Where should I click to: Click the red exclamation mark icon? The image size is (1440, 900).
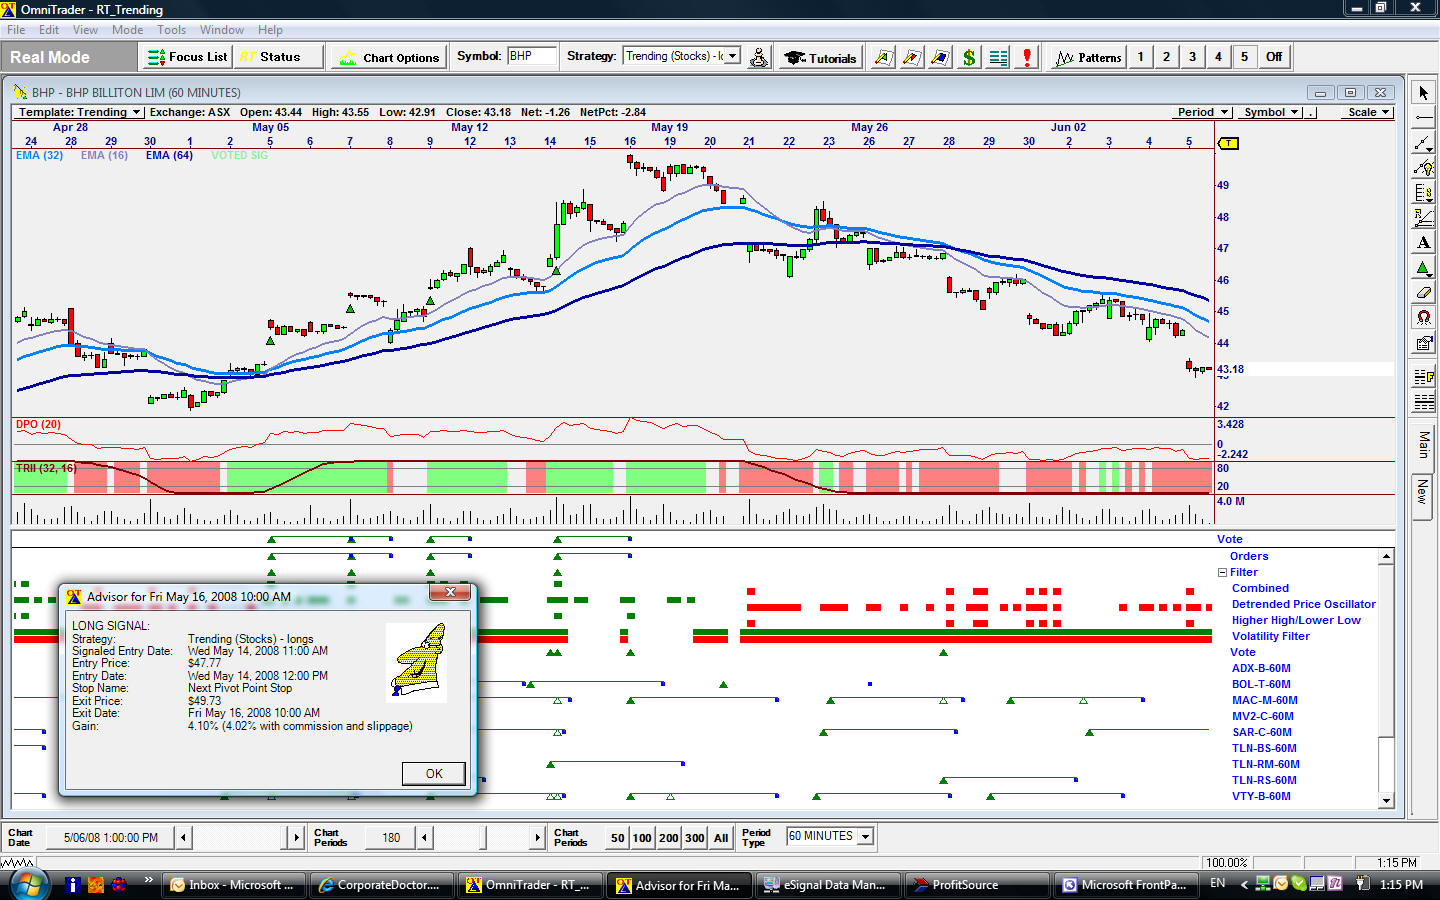coord(1027,57)
